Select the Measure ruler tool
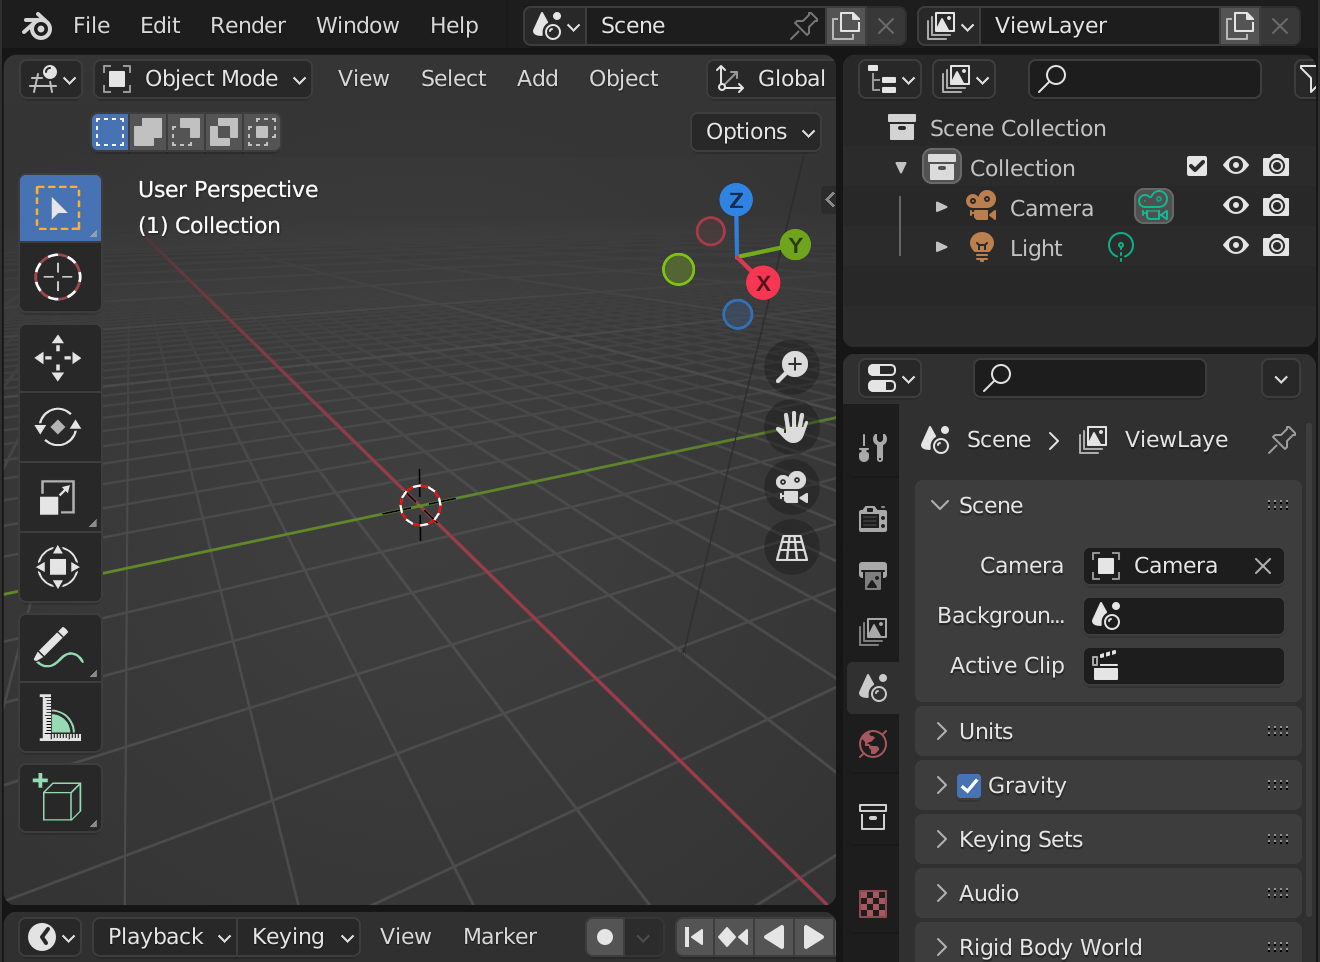 [60, 717]
